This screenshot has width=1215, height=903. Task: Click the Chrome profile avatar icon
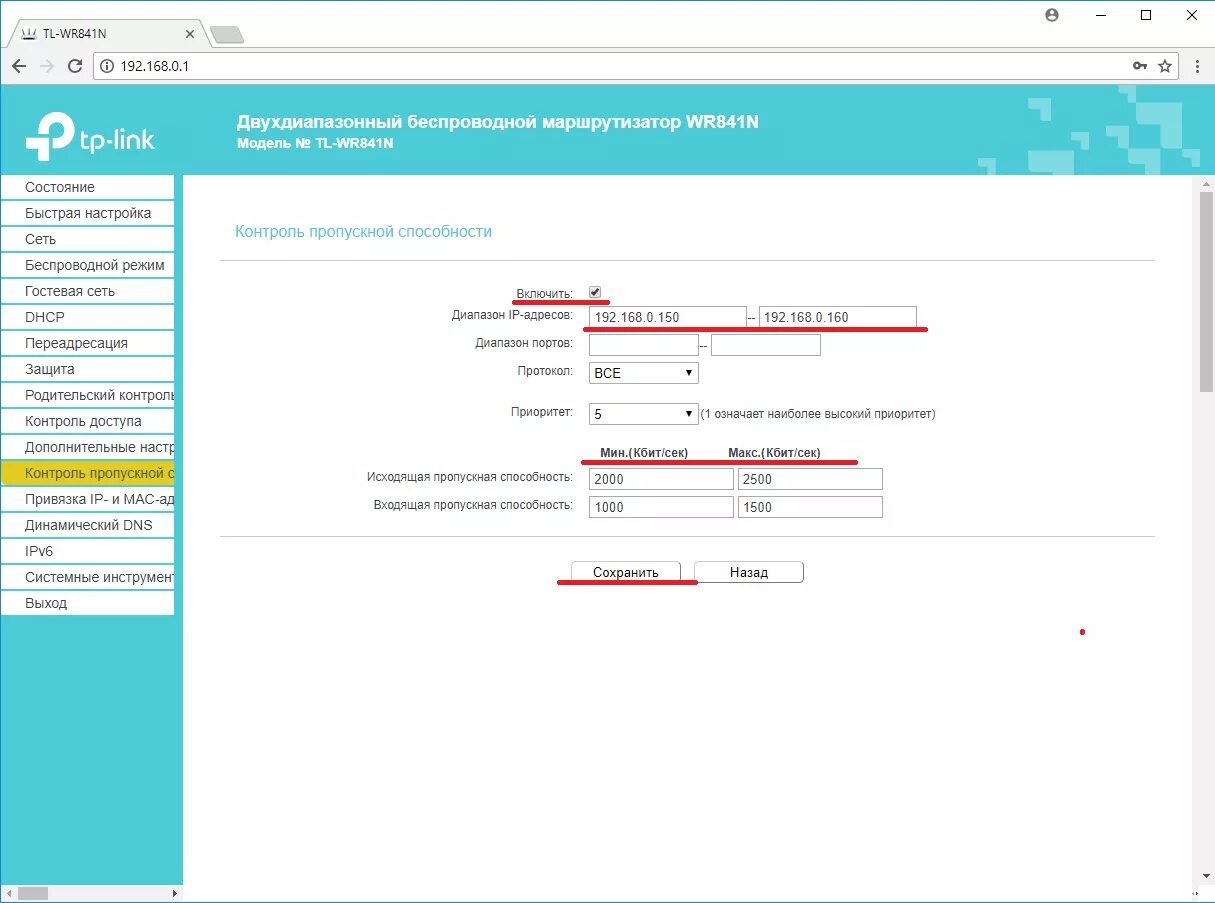click(x=1051, y=15)
